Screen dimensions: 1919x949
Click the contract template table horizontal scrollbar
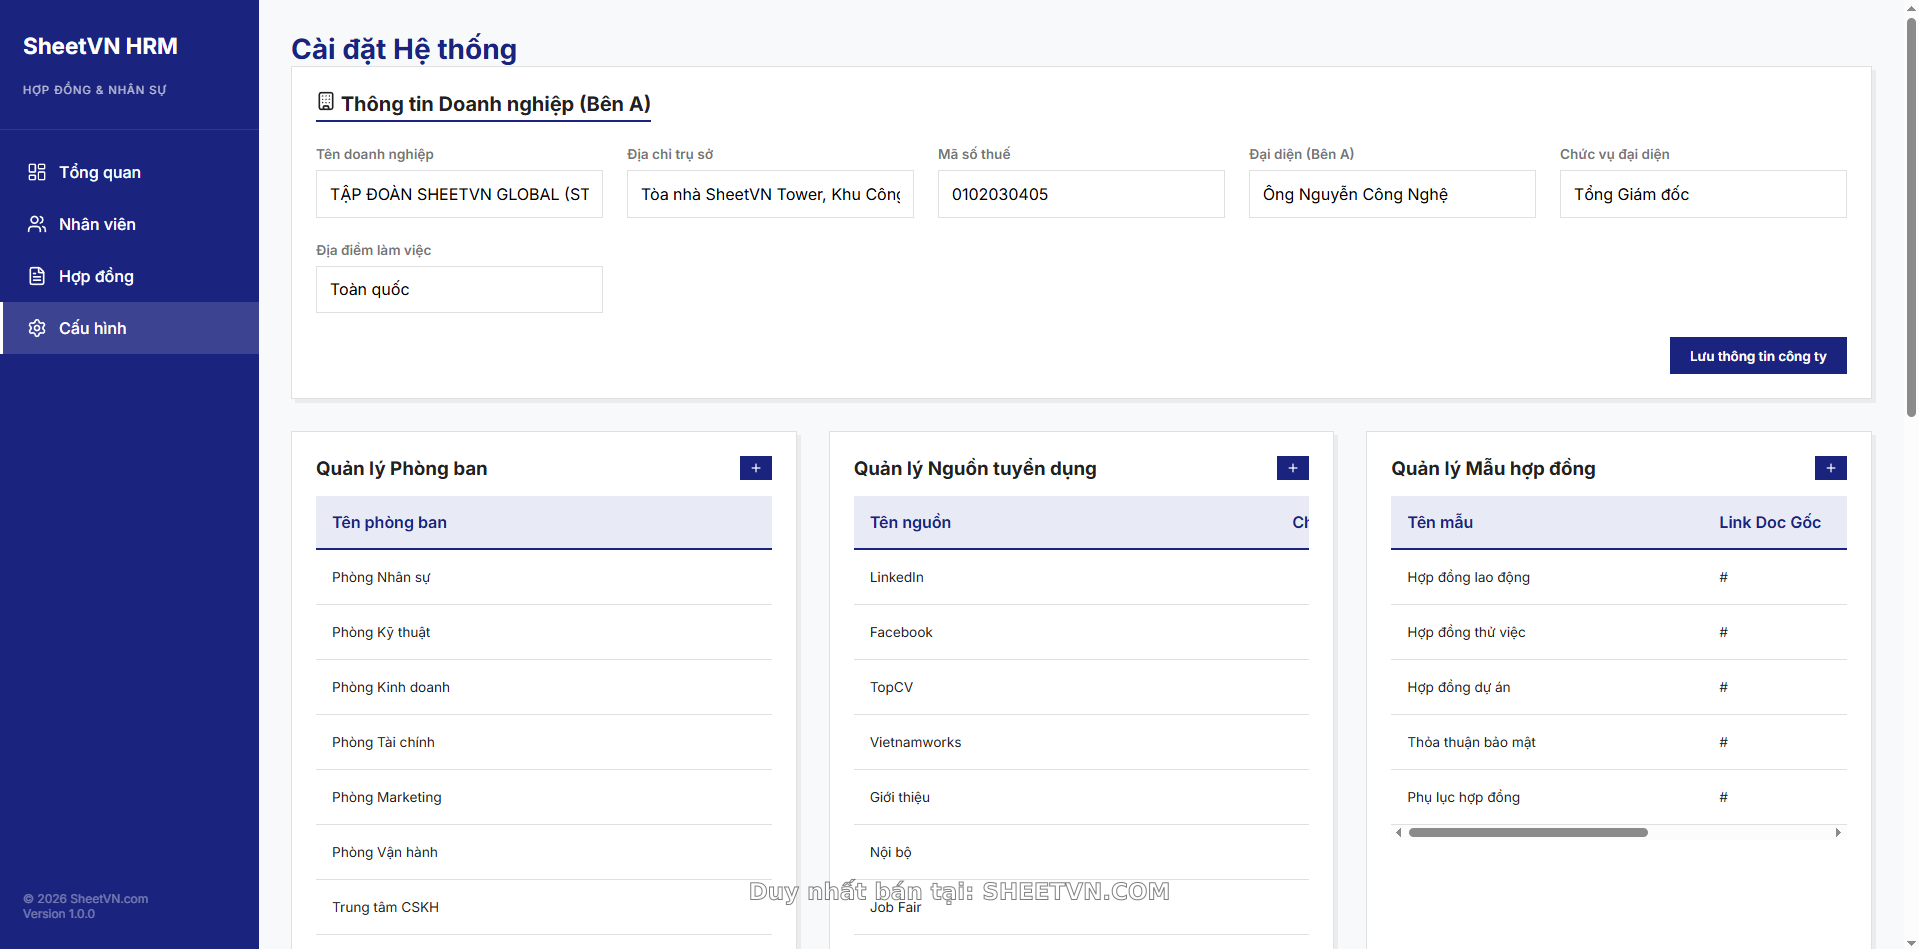pos(1527,832)
